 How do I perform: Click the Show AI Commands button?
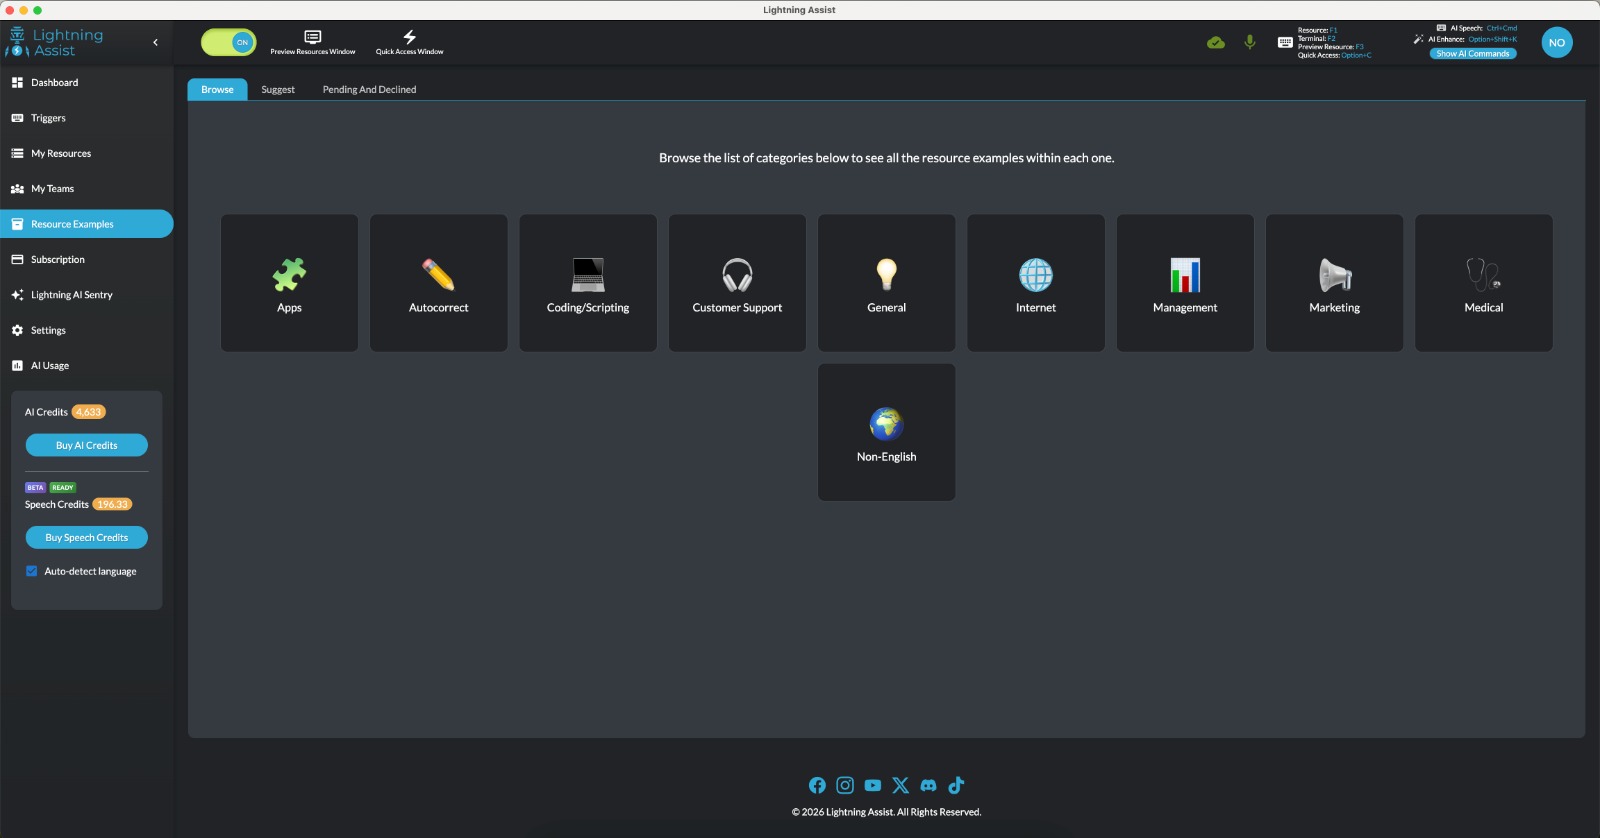coord(1473,54)
